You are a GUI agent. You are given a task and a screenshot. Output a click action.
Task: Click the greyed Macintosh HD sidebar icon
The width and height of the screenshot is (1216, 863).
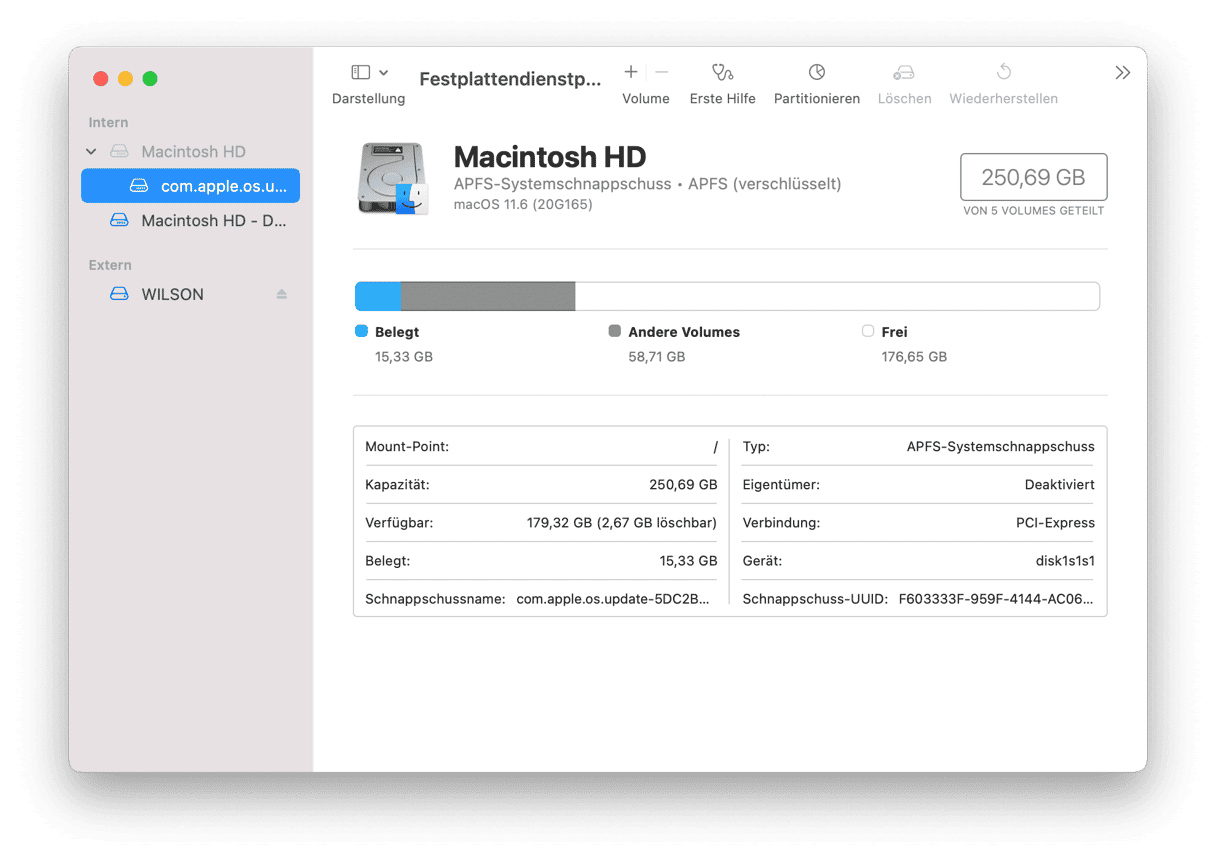click(x=120, y=152)
